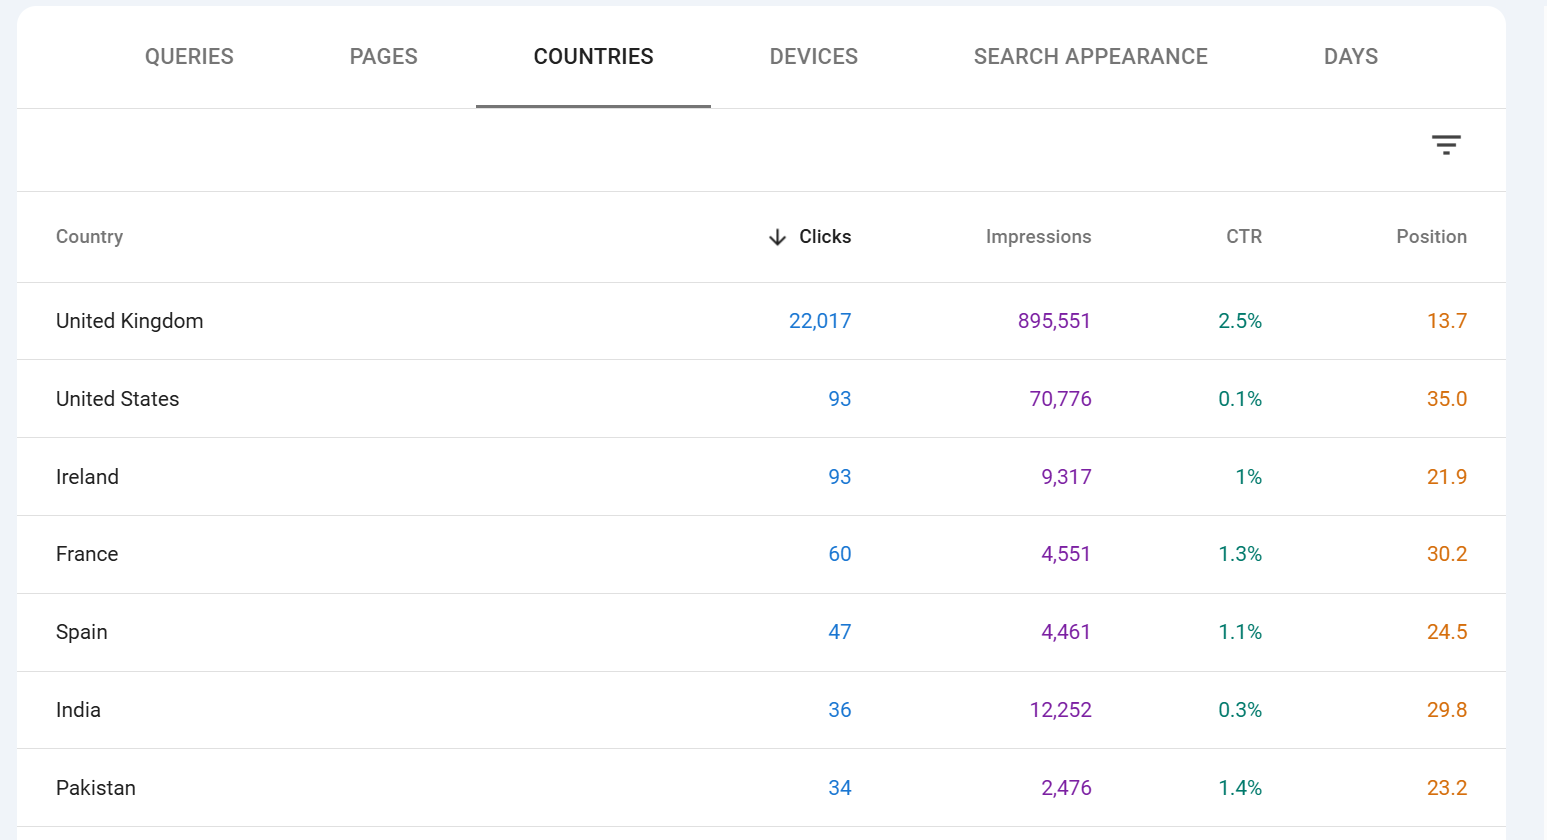Select the Pakistan country entry

[x=95, y=788]
